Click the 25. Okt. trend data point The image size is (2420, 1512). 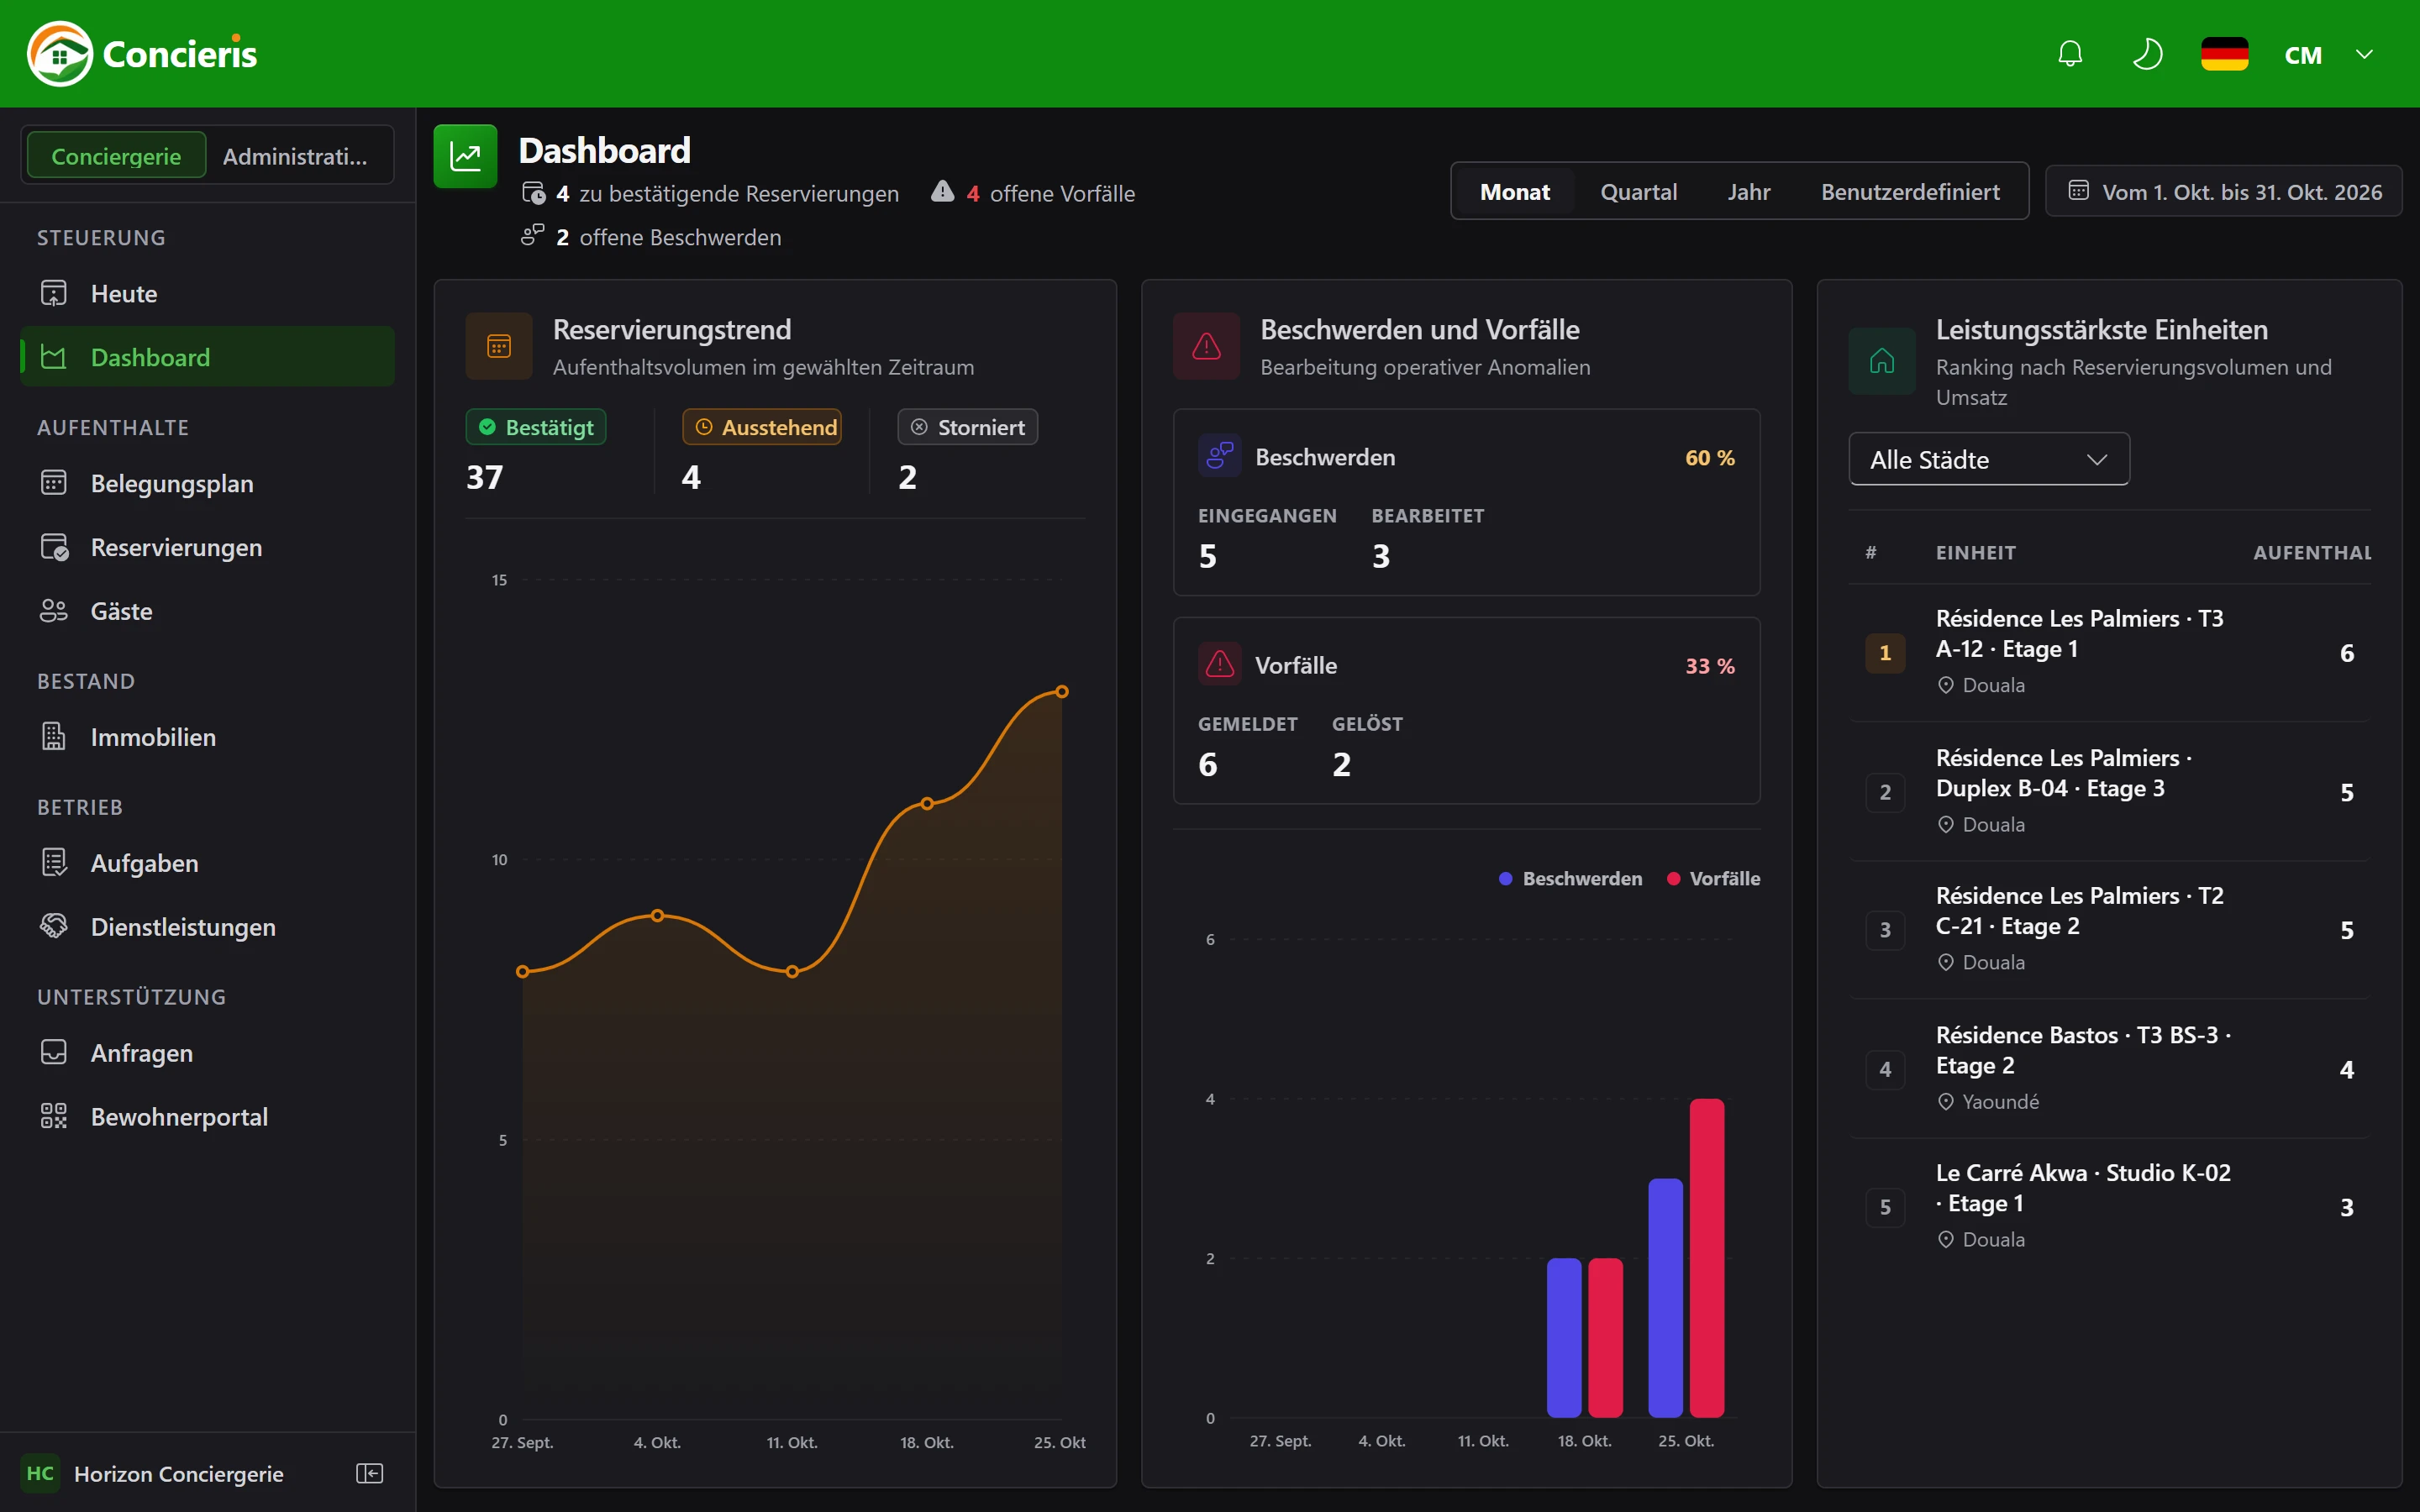click(x=1062, y=691)
